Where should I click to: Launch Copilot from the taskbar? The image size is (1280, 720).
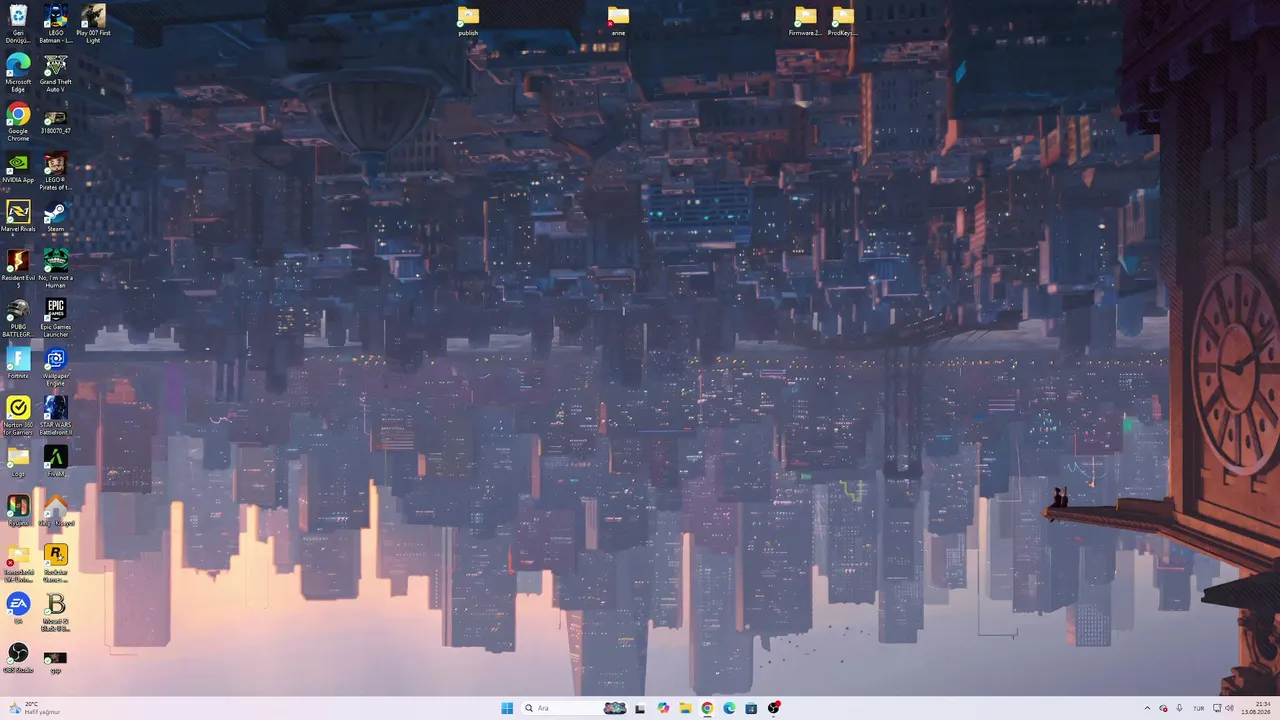tap(663, 708)
